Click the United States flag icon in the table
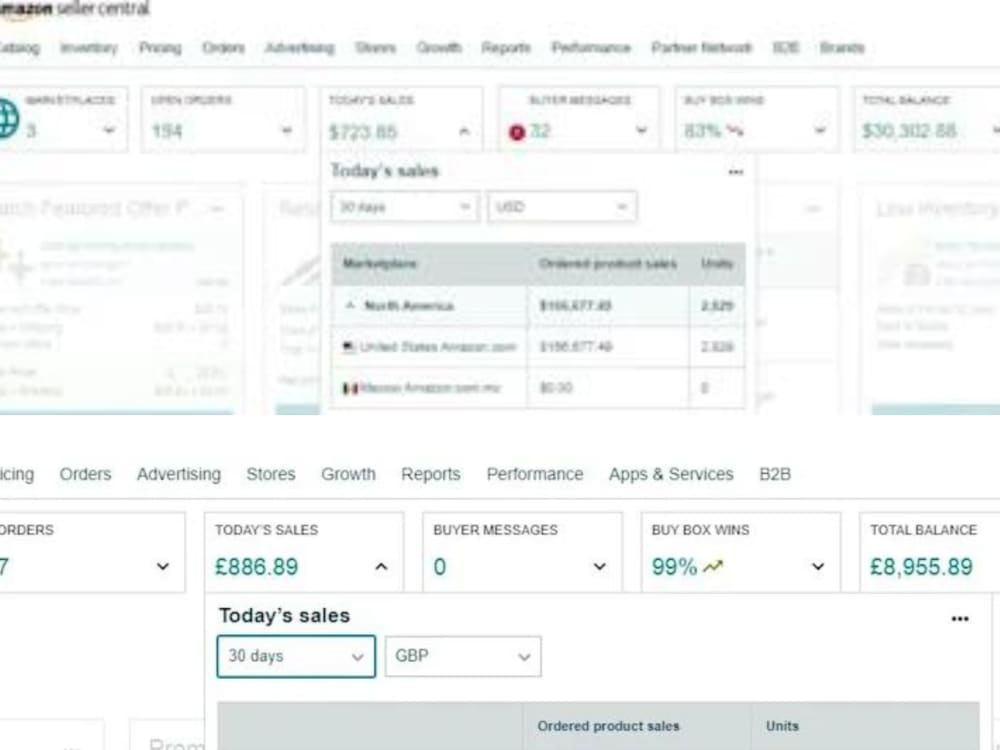 tap(349, 347)
